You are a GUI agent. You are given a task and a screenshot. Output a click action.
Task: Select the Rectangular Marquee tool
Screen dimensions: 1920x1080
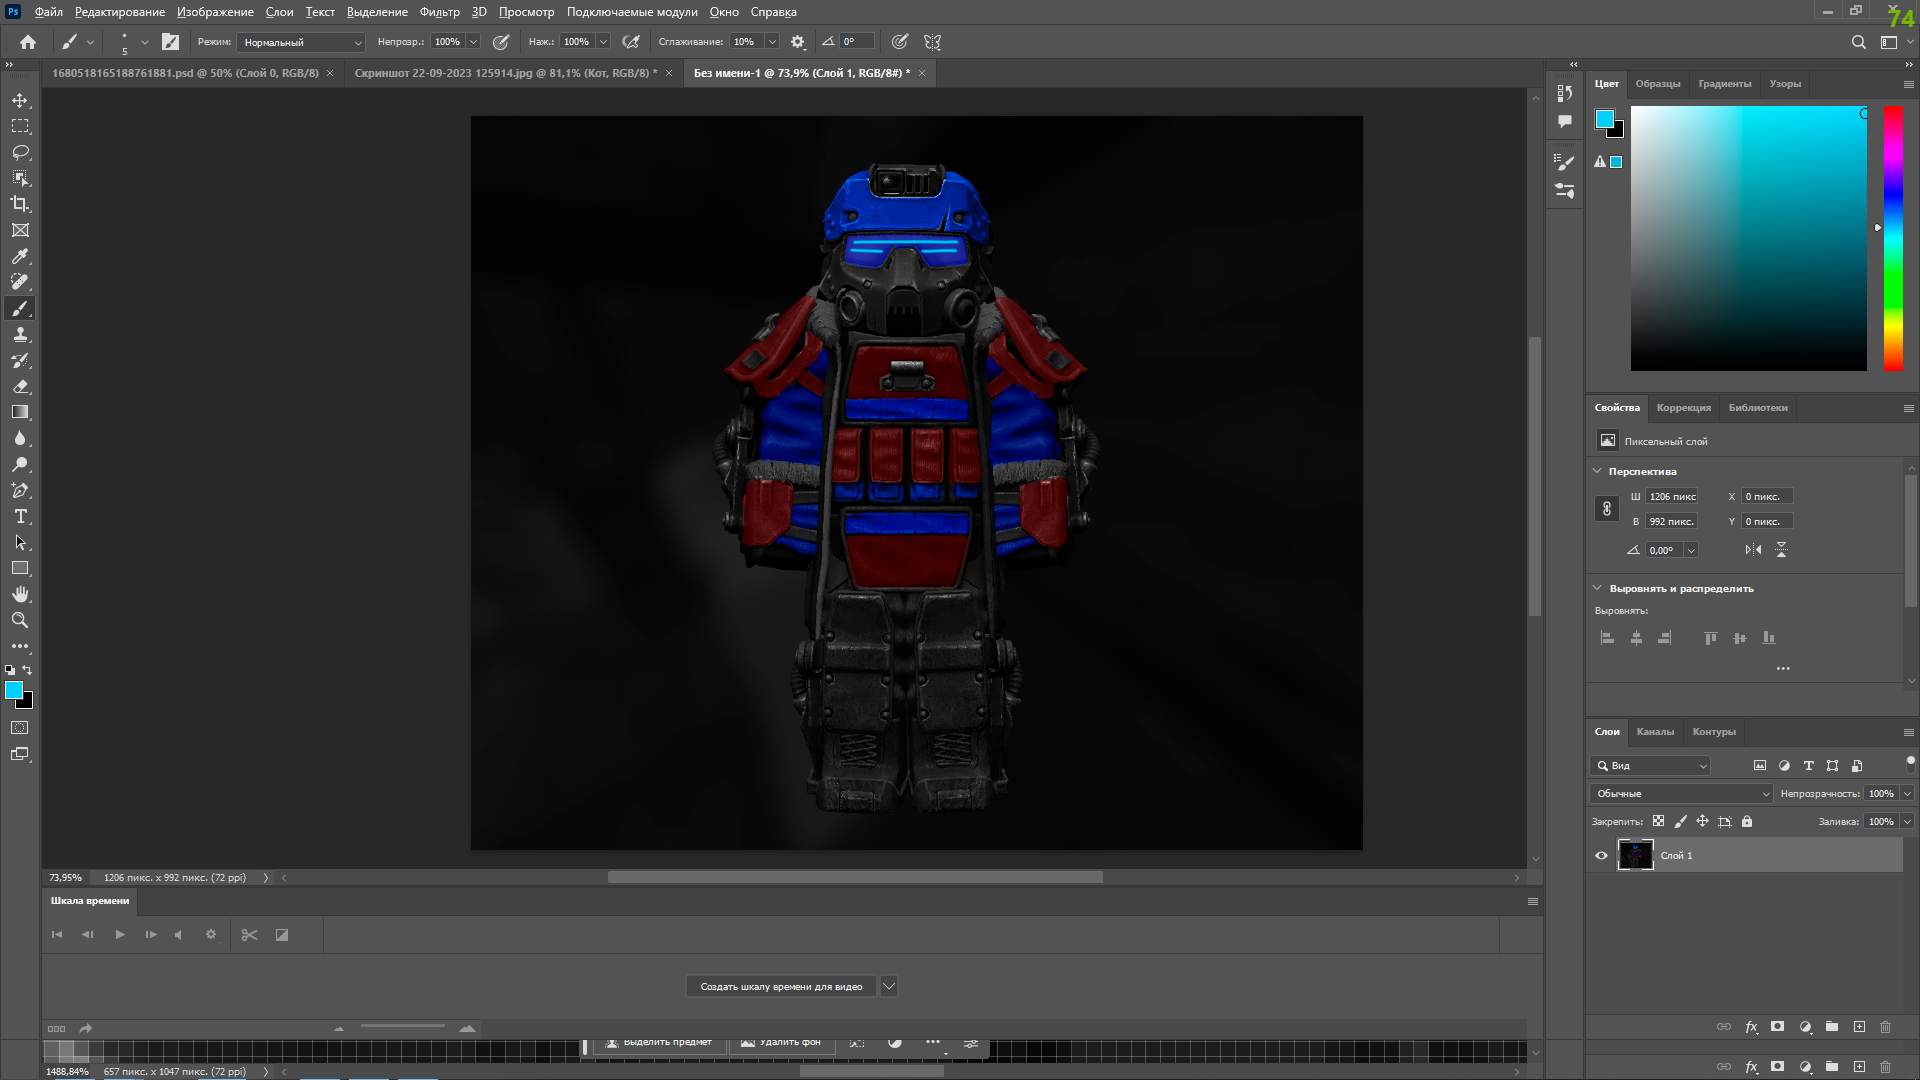pos(20,126)
